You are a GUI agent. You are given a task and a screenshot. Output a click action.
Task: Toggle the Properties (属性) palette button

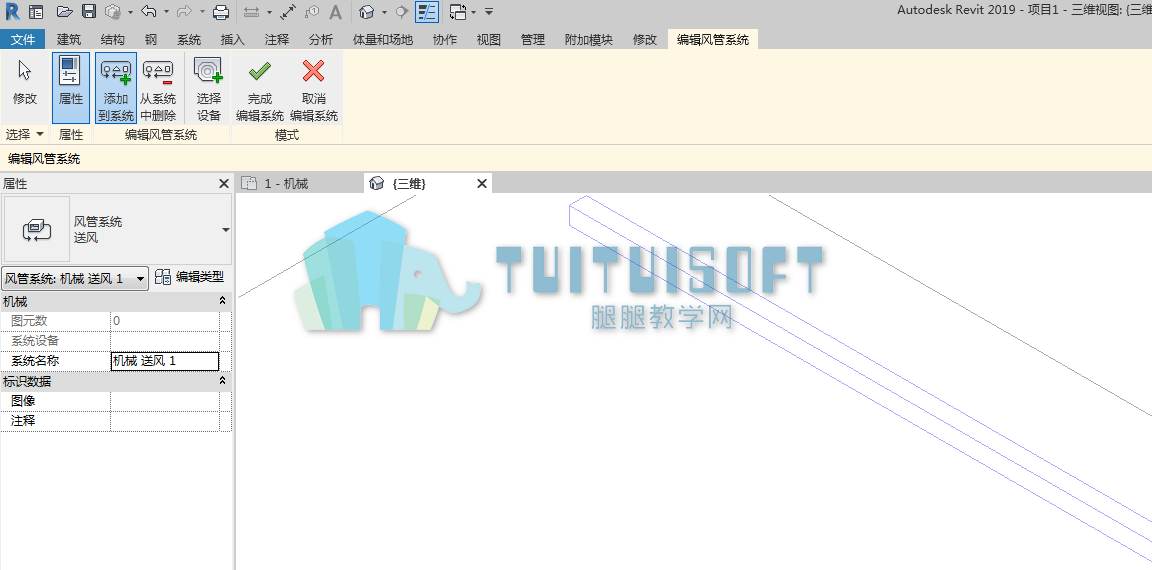click(x=71, y=87)
